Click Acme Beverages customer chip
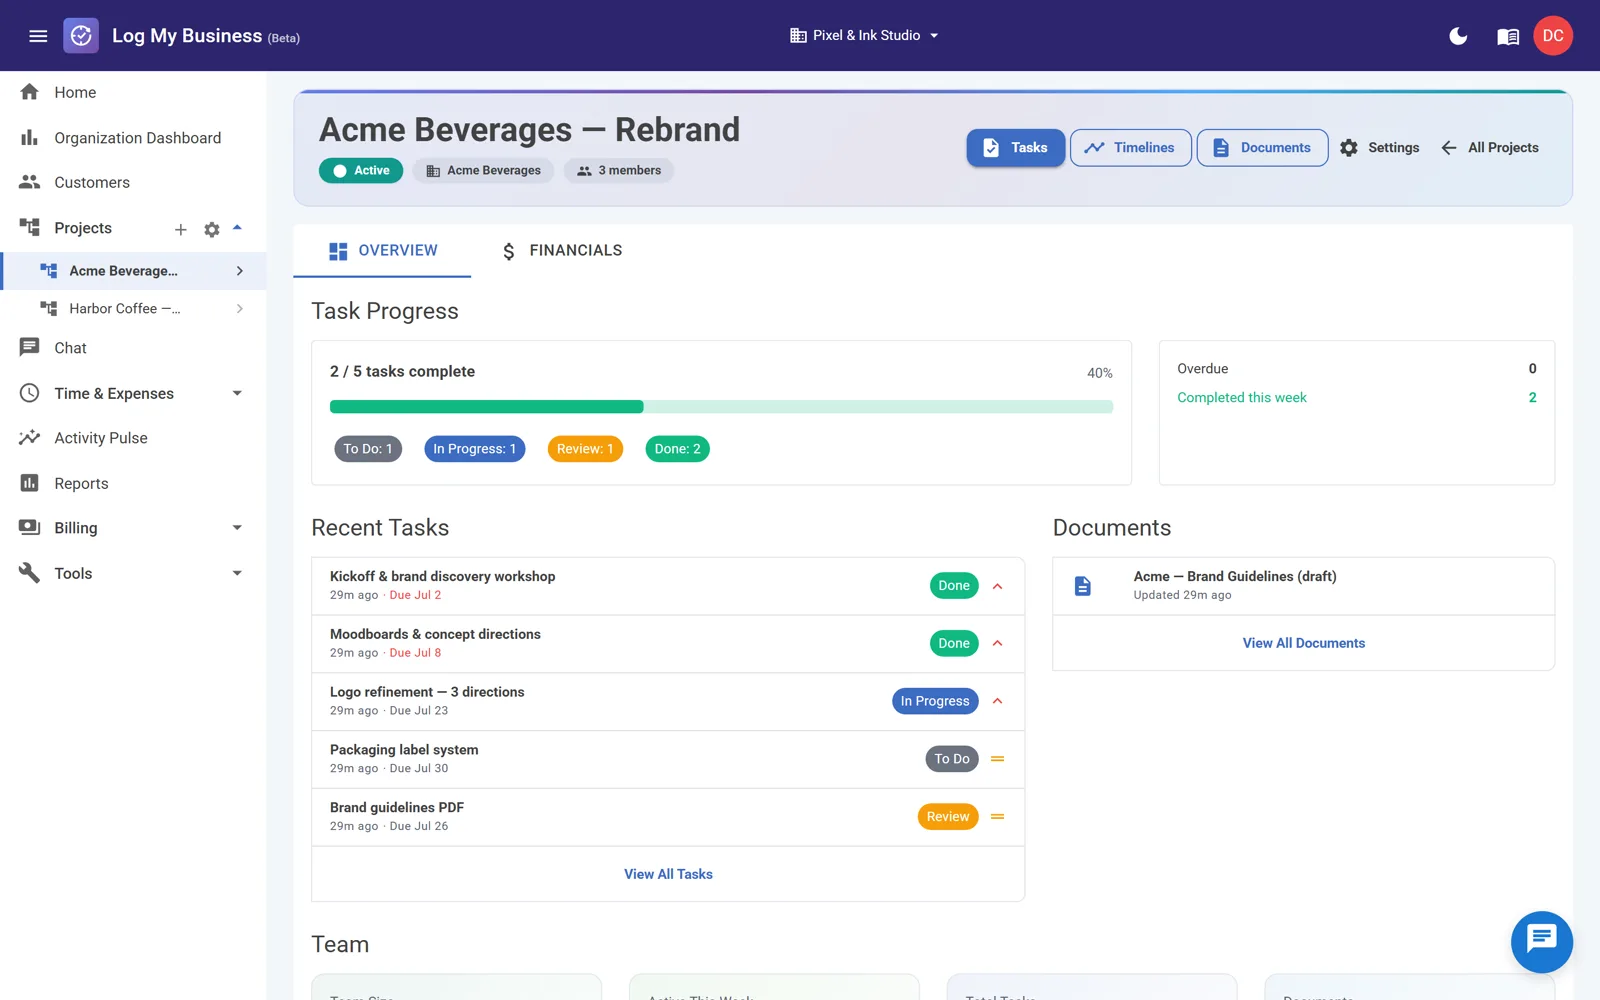Image resolution: width=1600 pixels, height=1000 pixels. pos(484,171)
